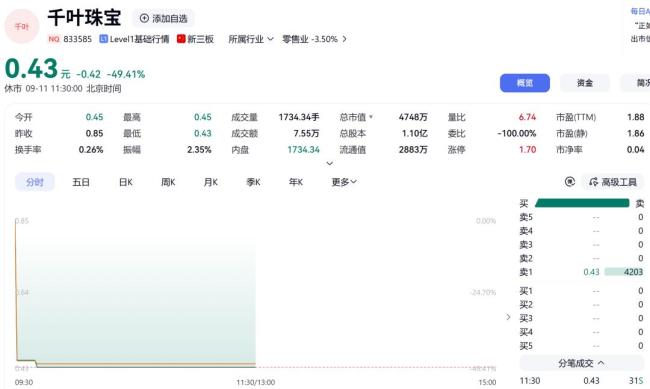The width and height of the screenshot is (650, 389).
Task: Click the round chart settings icon beside 高级工具
Action: (x=570, y=182)
